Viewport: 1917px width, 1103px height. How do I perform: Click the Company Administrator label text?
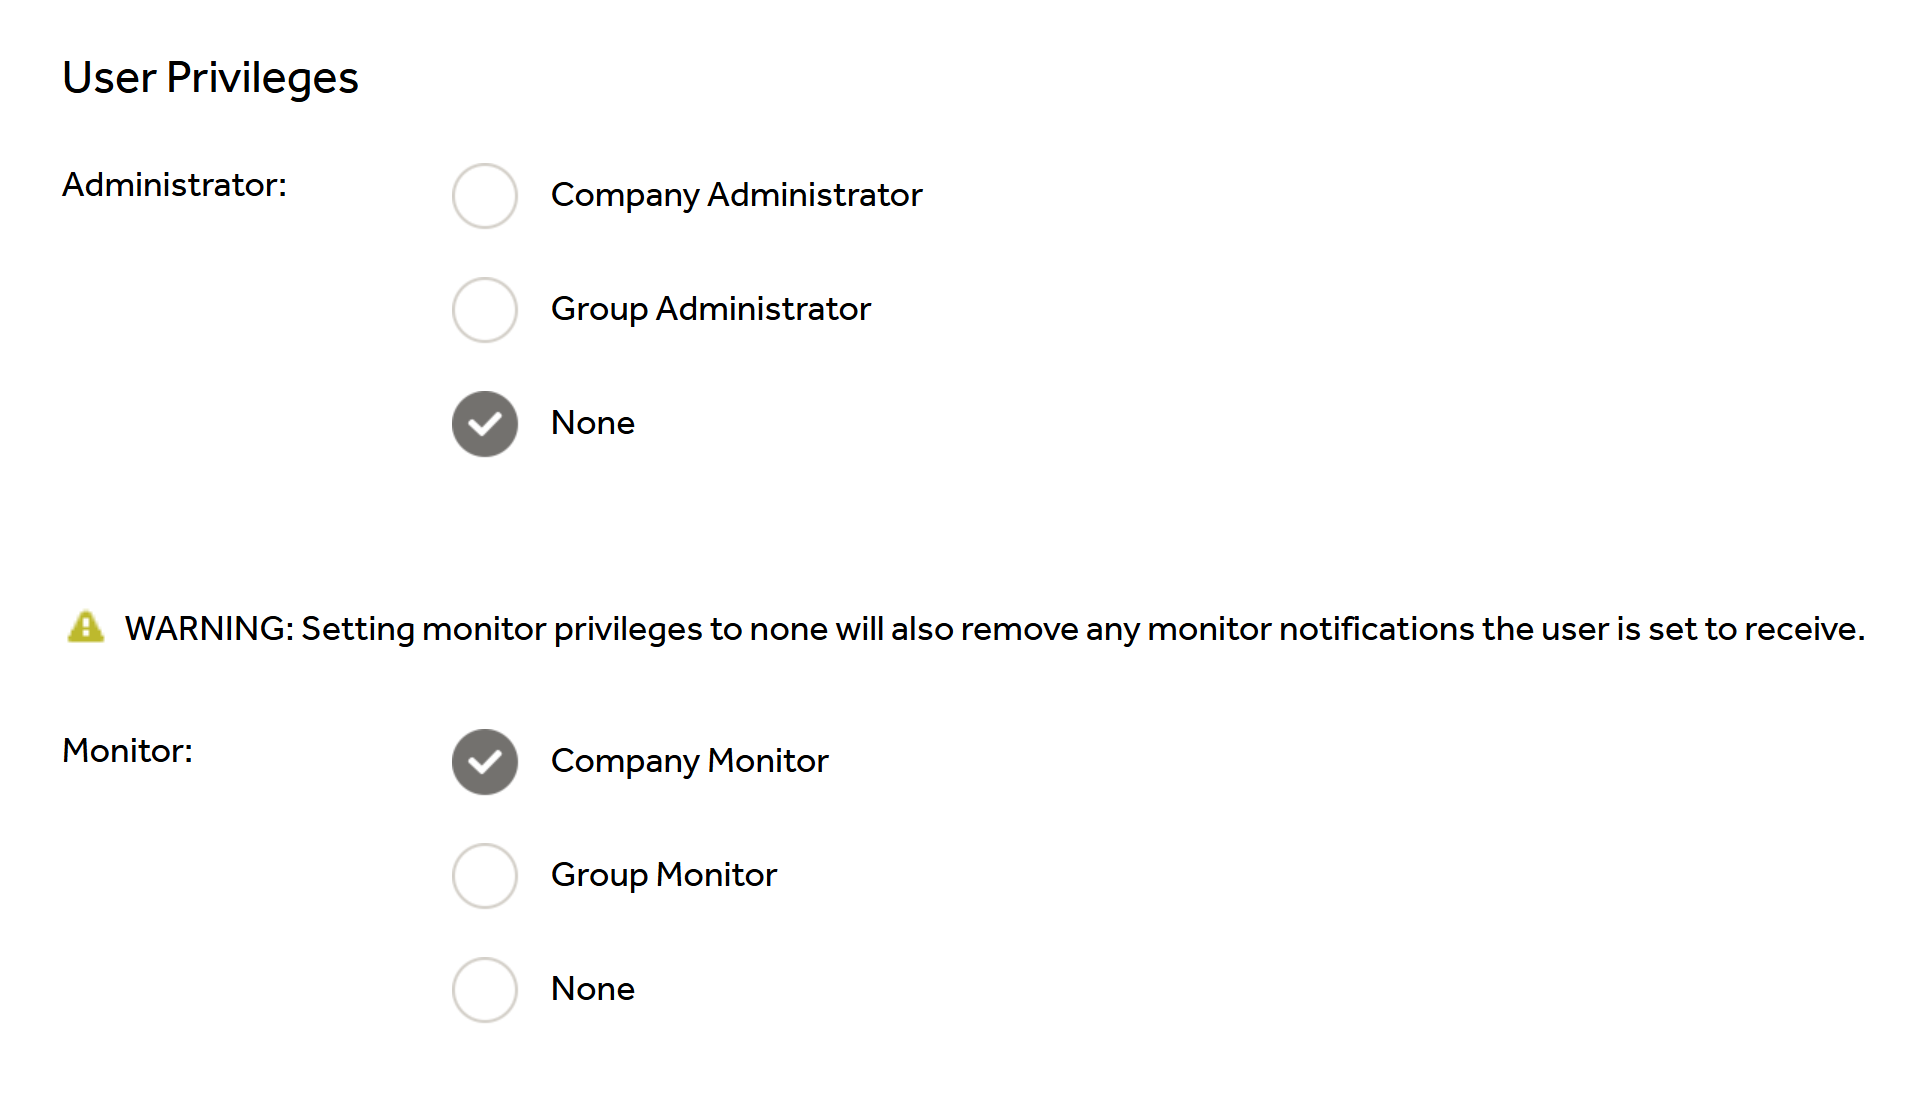tap(736, 195)
